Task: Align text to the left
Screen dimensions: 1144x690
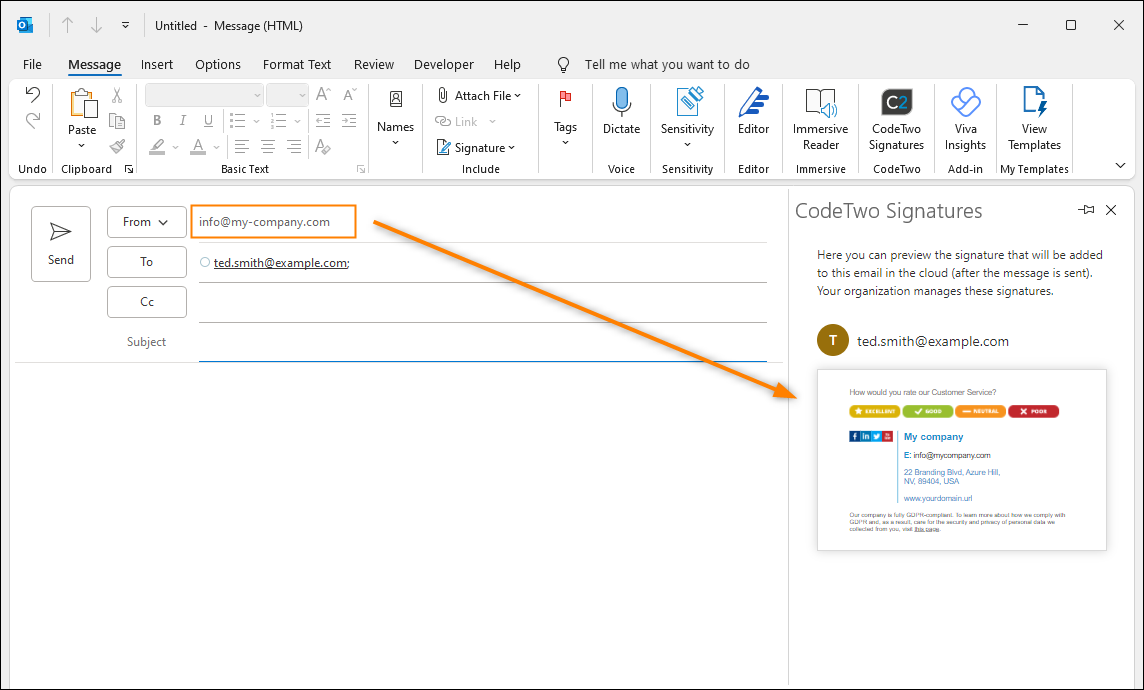Action: coord(241,147)
